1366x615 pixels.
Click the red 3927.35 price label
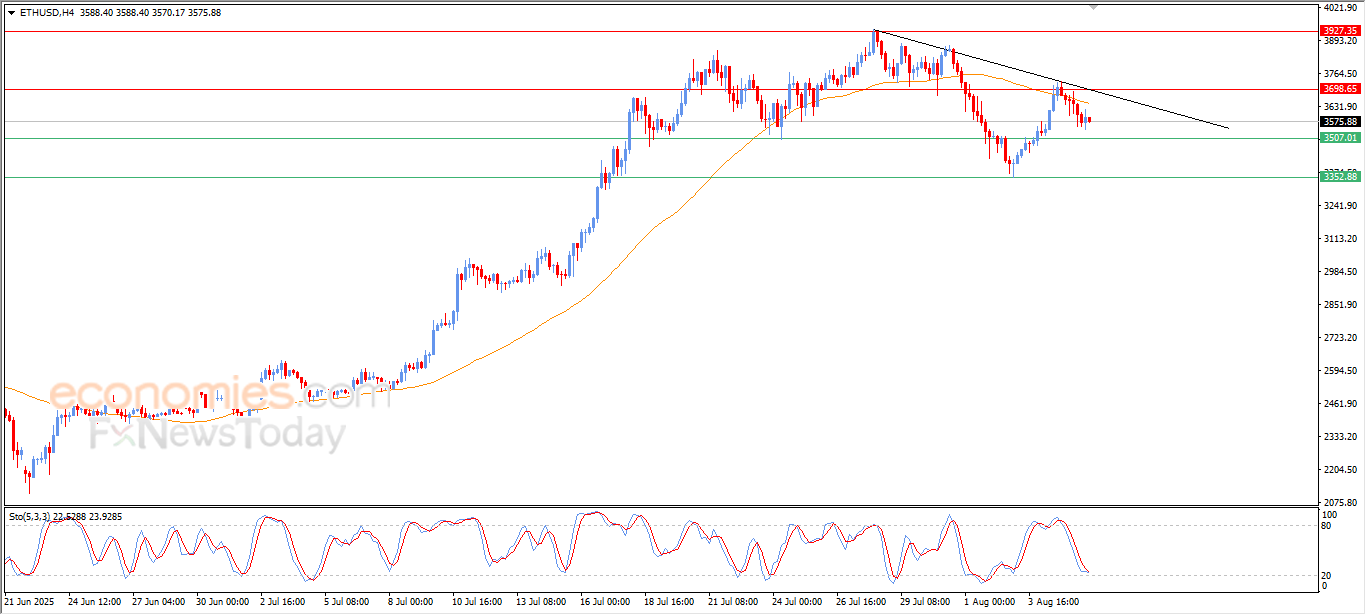(x=1340, y=31)
